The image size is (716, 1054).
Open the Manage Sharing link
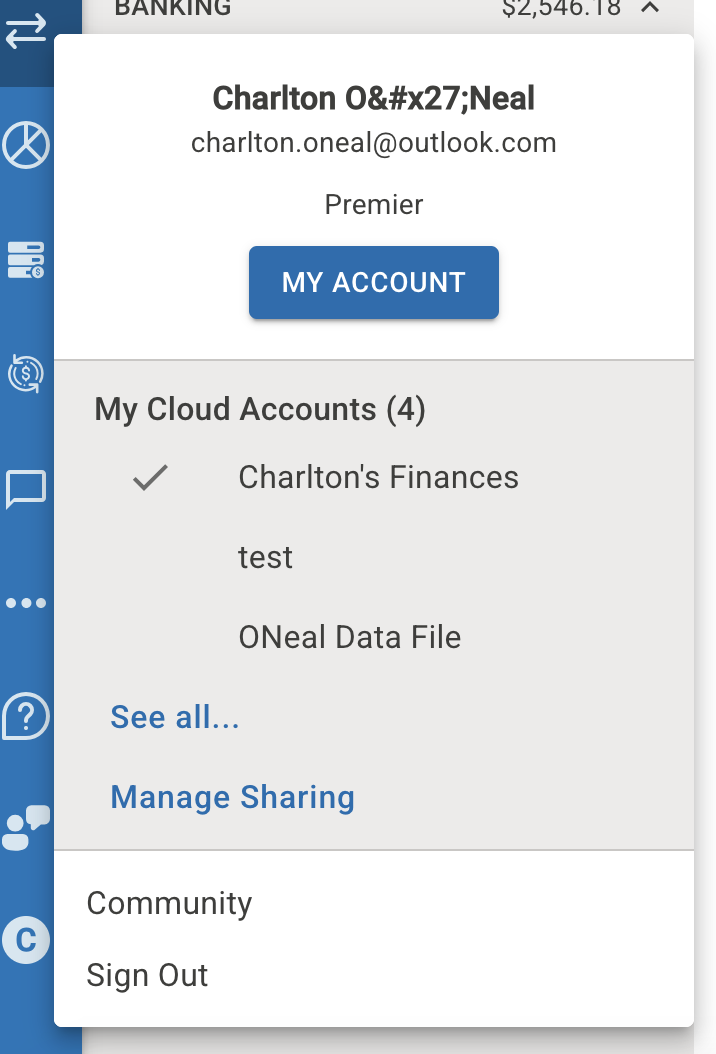(233, 797)
